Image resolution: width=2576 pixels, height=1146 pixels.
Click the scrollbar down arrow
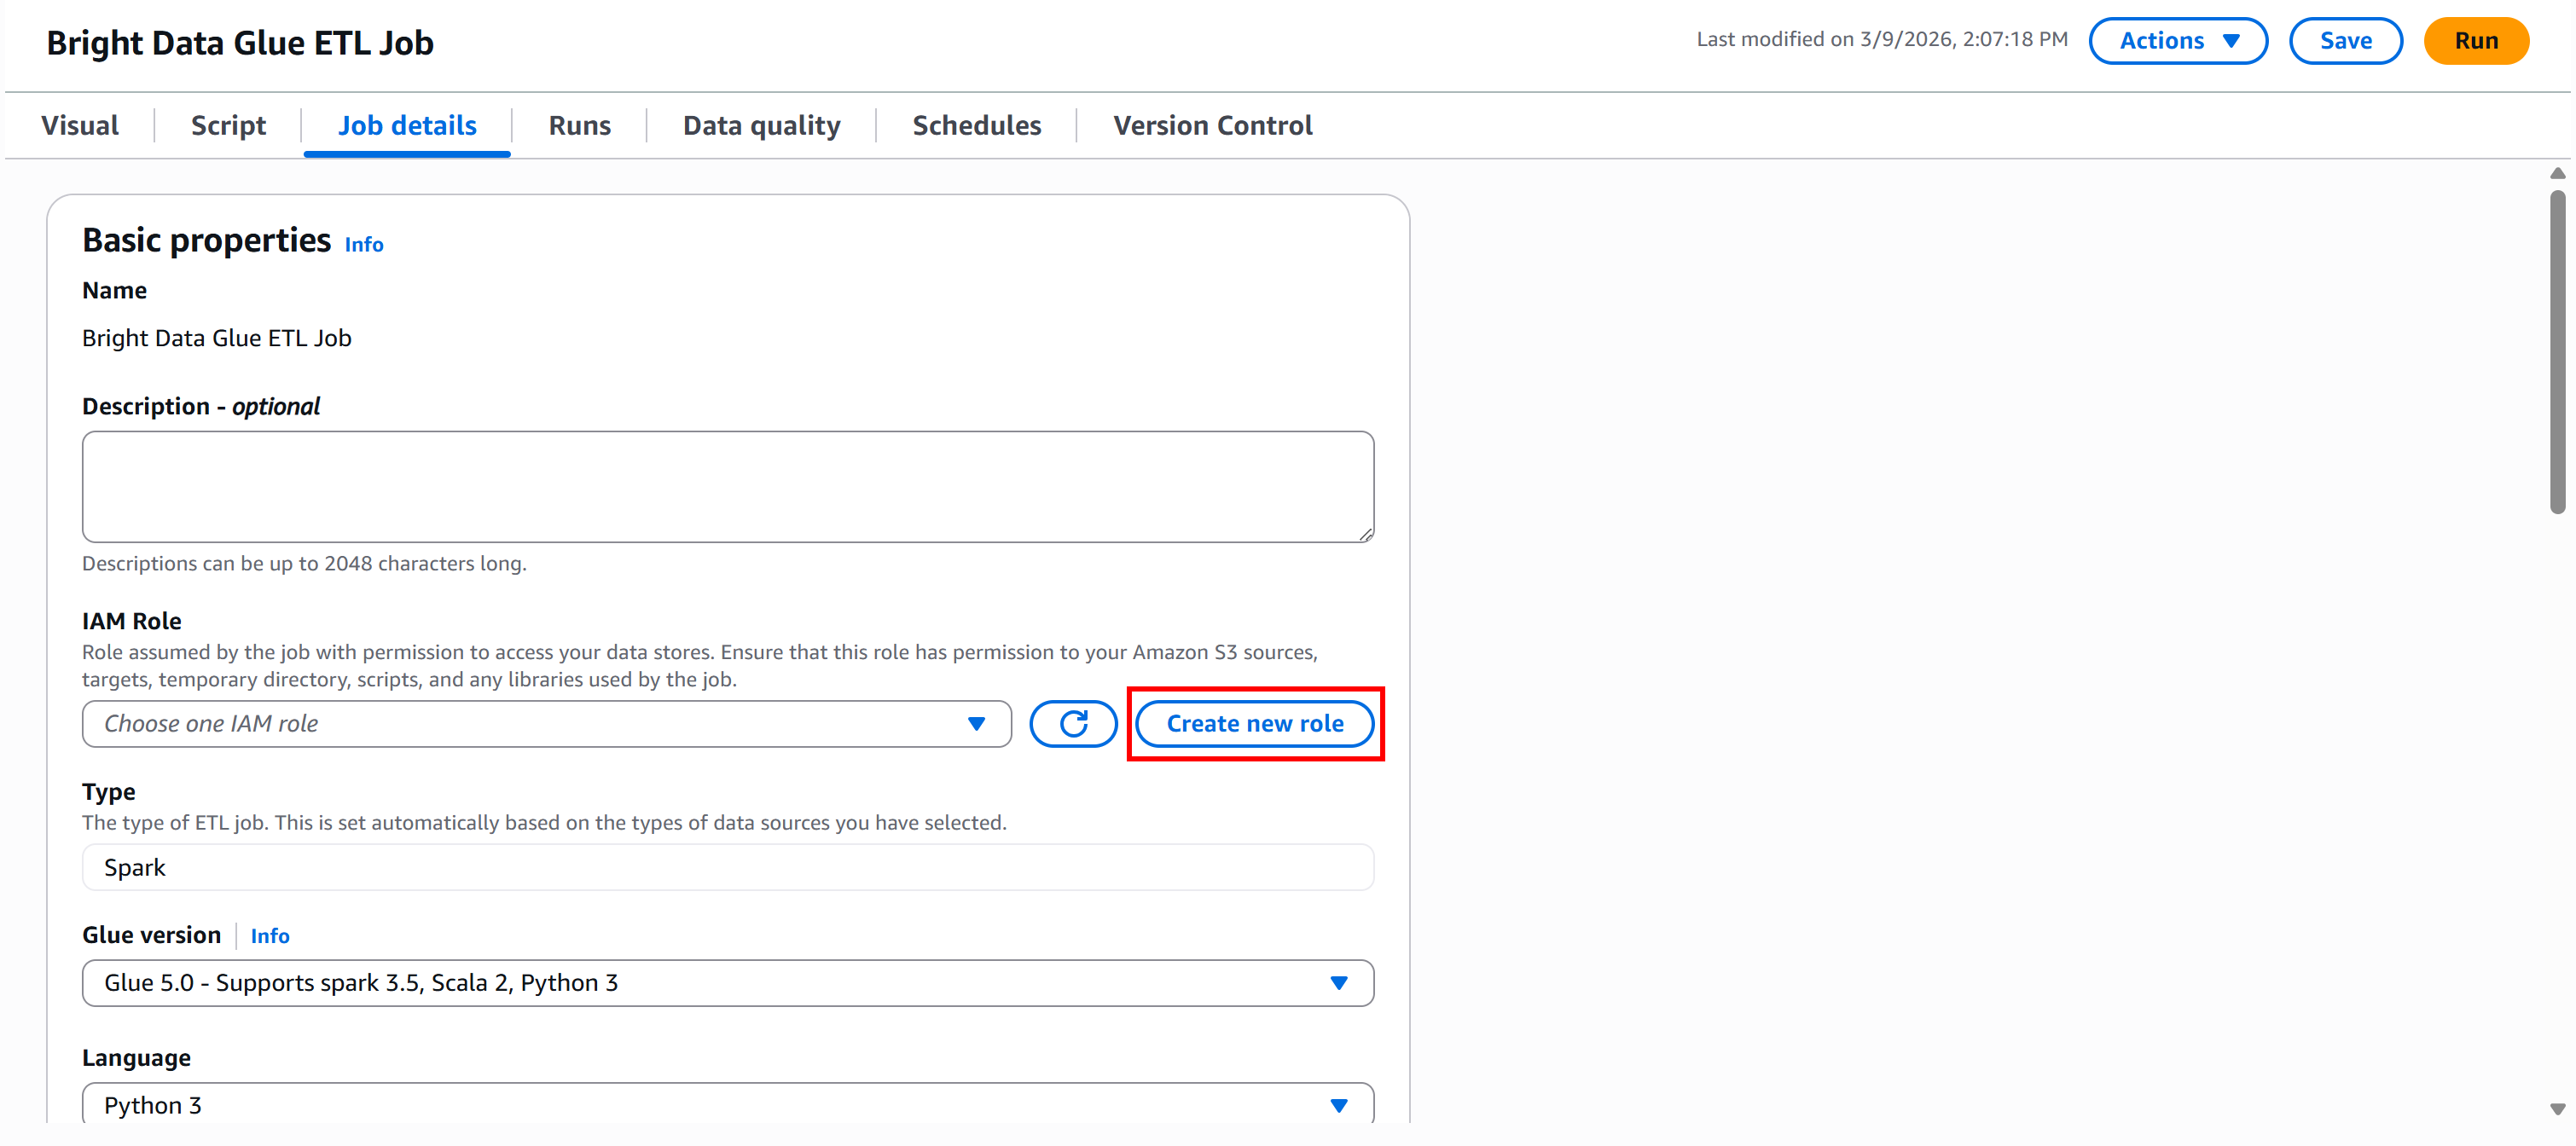(2558, 1109)
